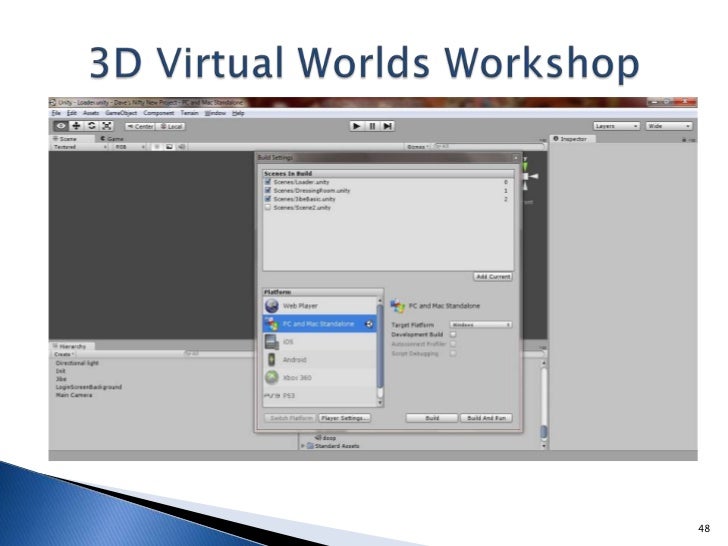Click the Play button

[x=357, y=126]
